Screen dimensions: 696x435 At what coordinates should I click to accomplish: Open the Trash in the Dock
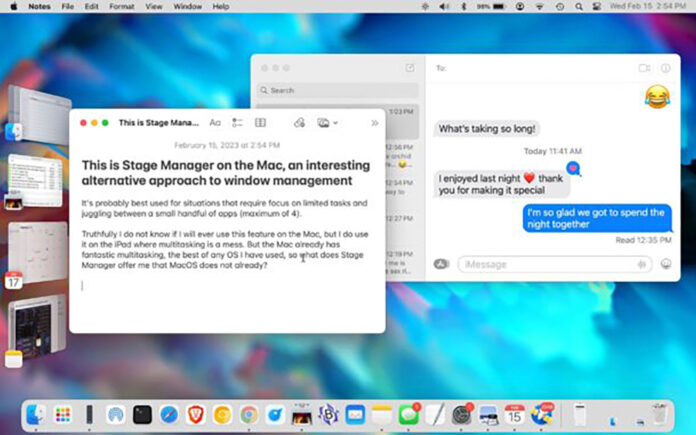659,415
